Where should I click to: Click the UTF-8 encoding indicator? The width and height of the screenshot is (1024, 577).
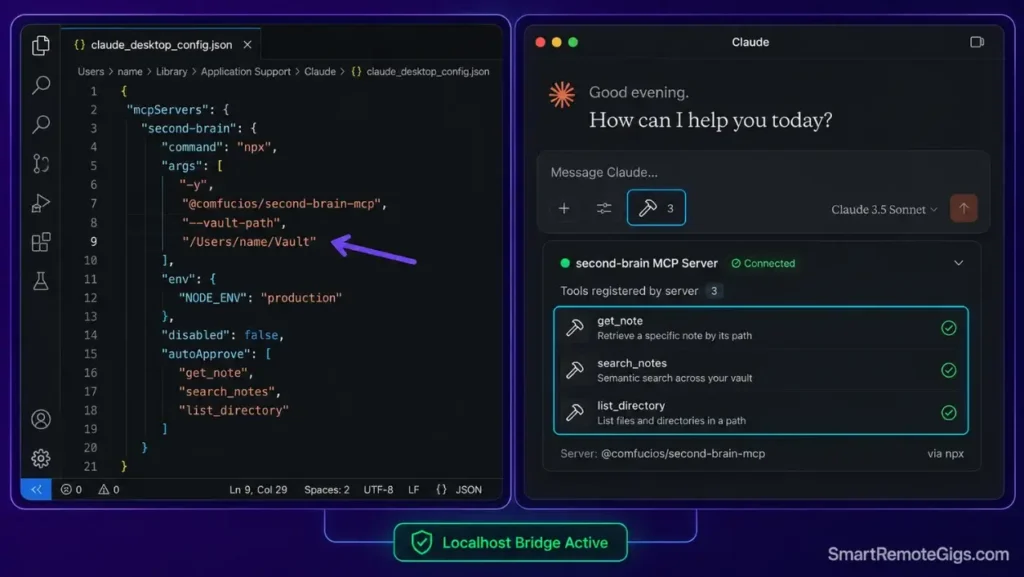click(378, 490)
